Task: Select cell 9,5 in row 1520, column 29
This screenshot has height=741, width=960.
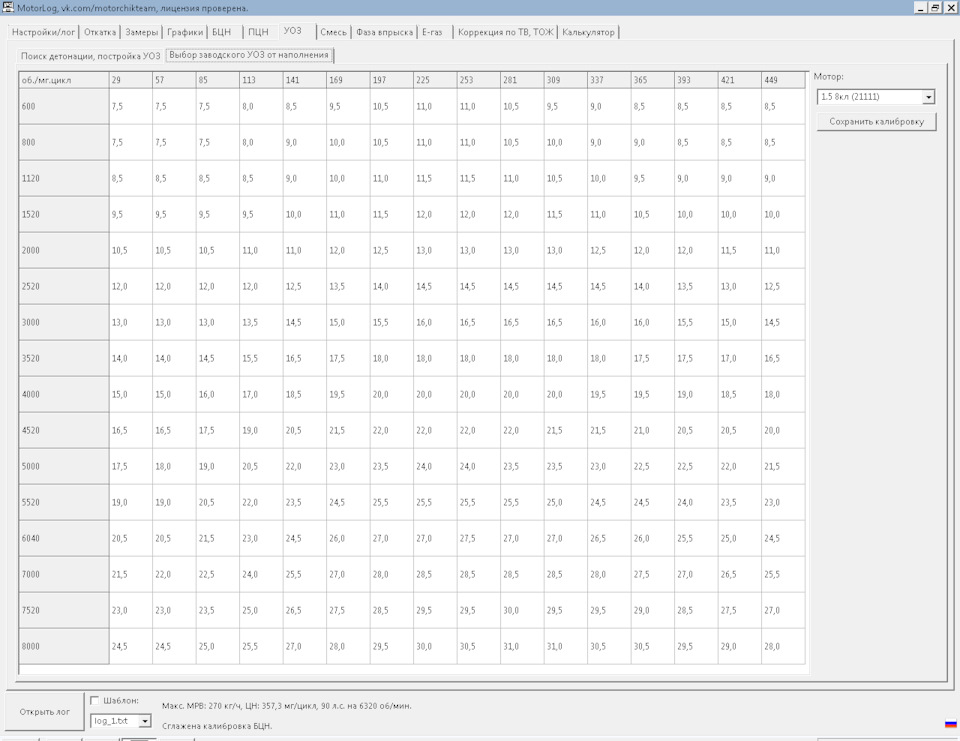Action: (131, 214)
